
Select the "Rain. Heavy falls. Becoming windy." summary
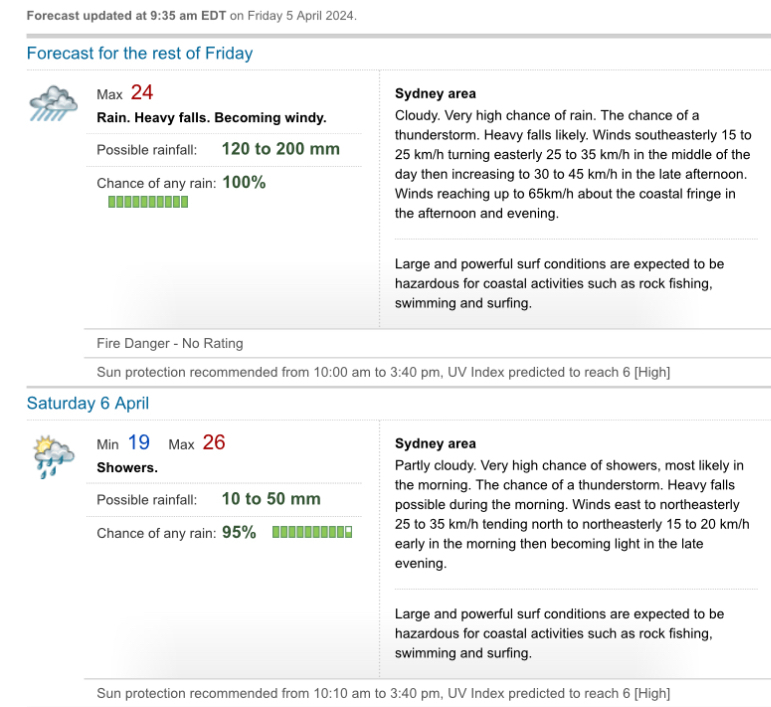pos(211,117)
